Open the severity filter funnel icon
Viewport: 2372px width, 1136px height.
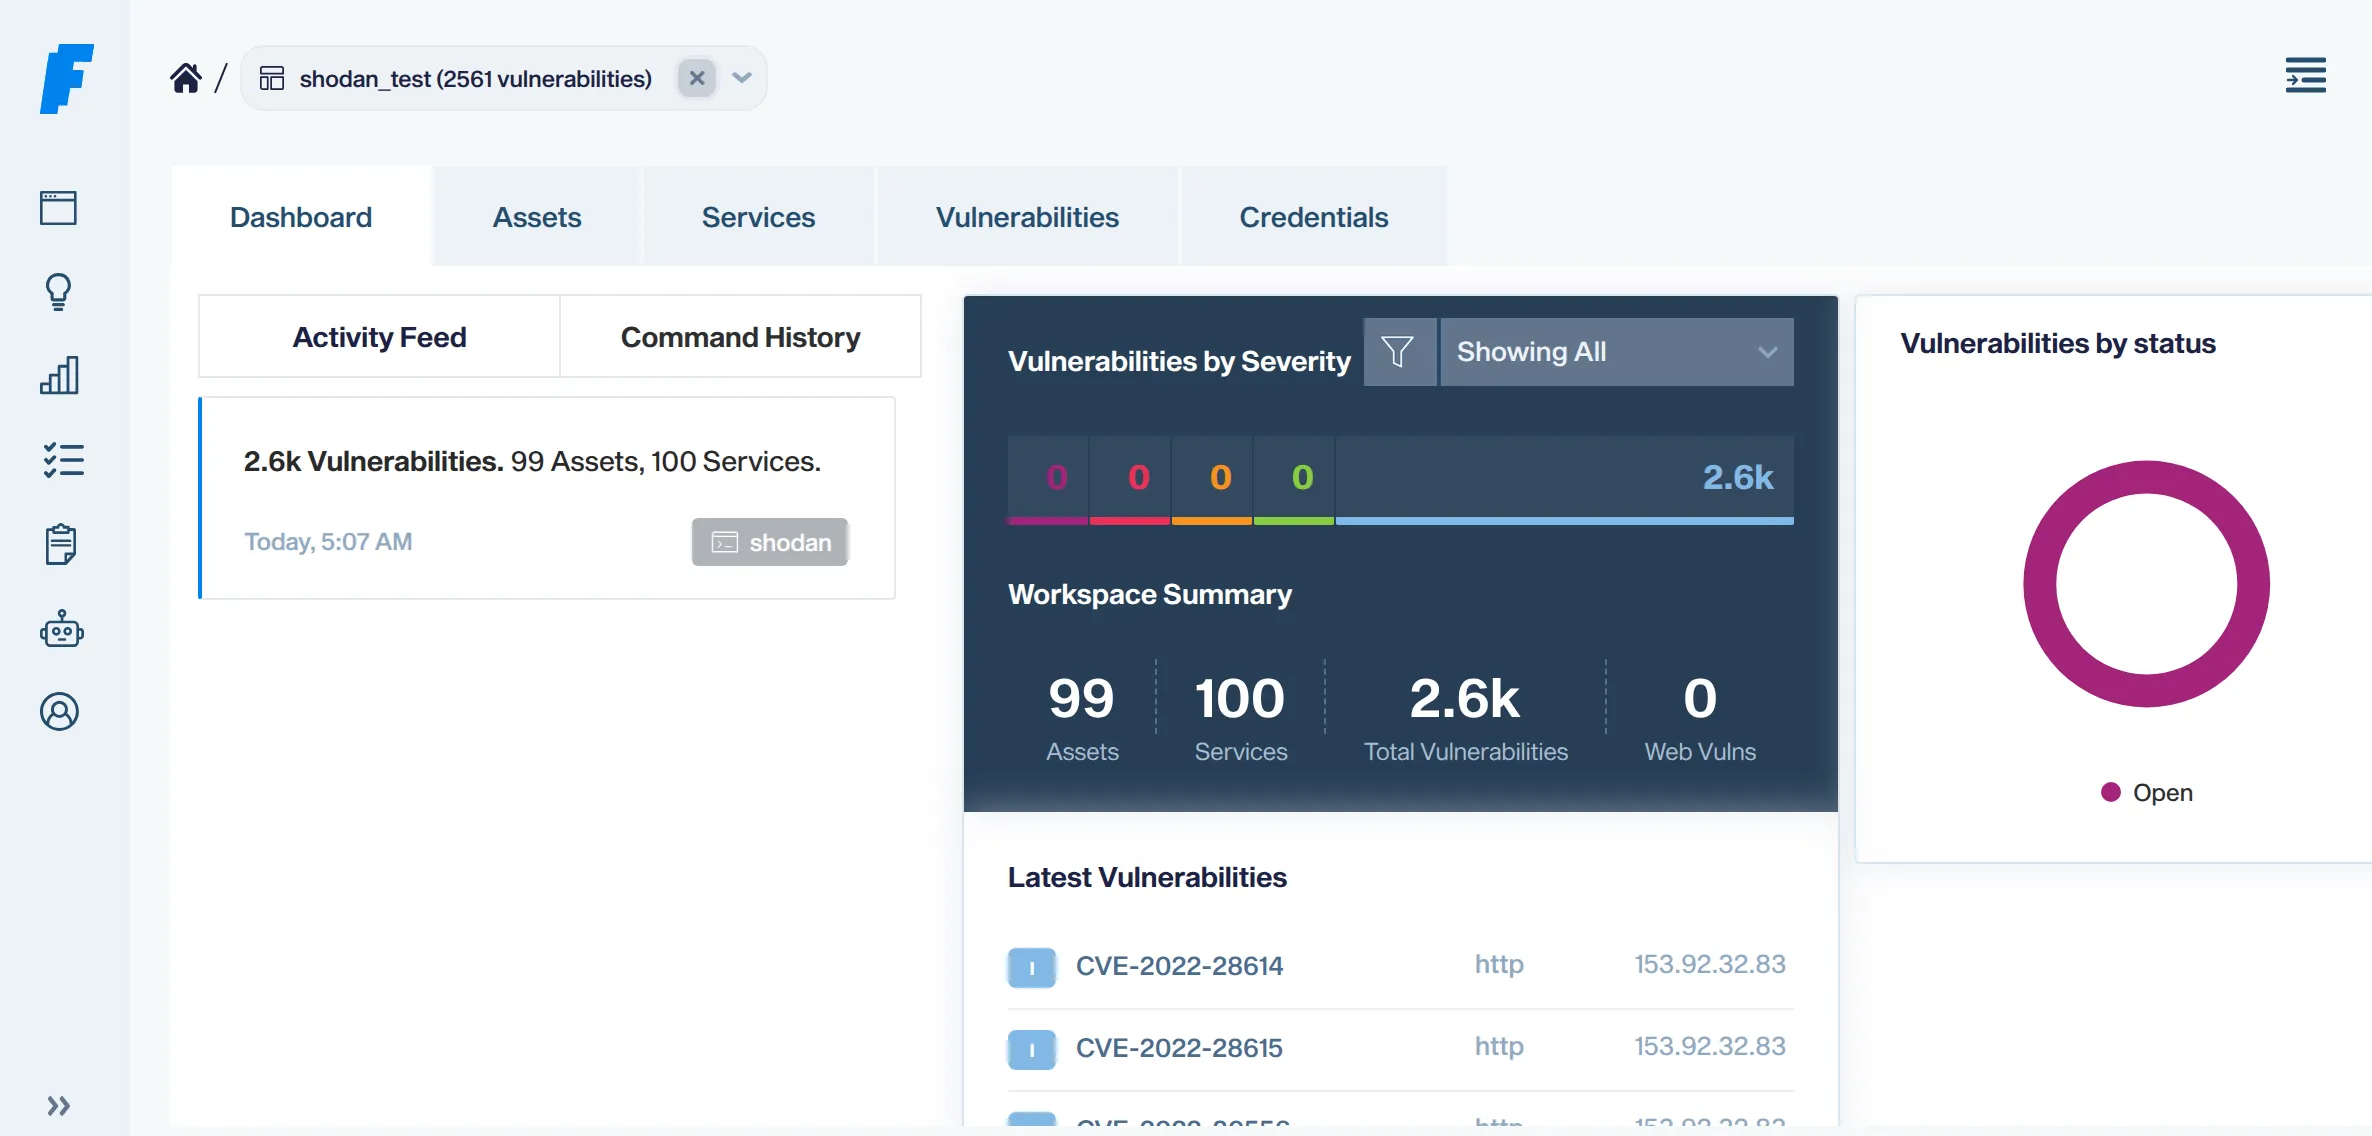(1398, 351)
